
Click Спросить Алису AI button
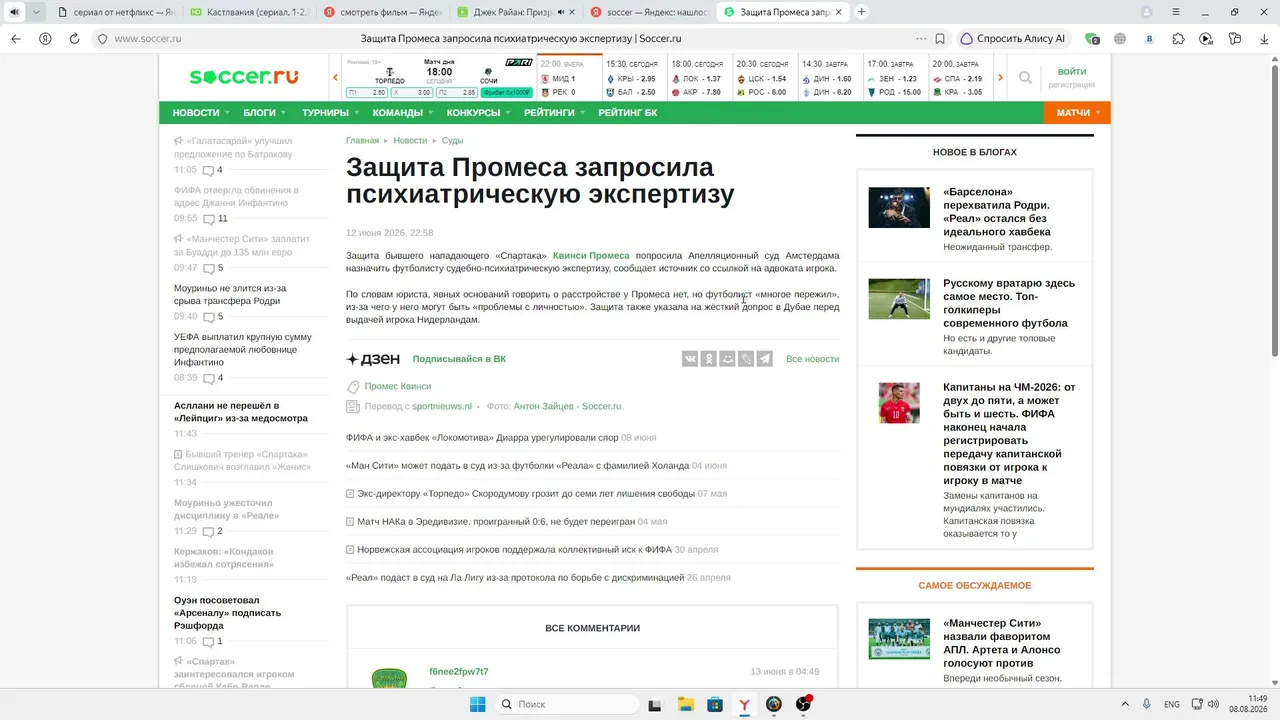coord(1012,39)
